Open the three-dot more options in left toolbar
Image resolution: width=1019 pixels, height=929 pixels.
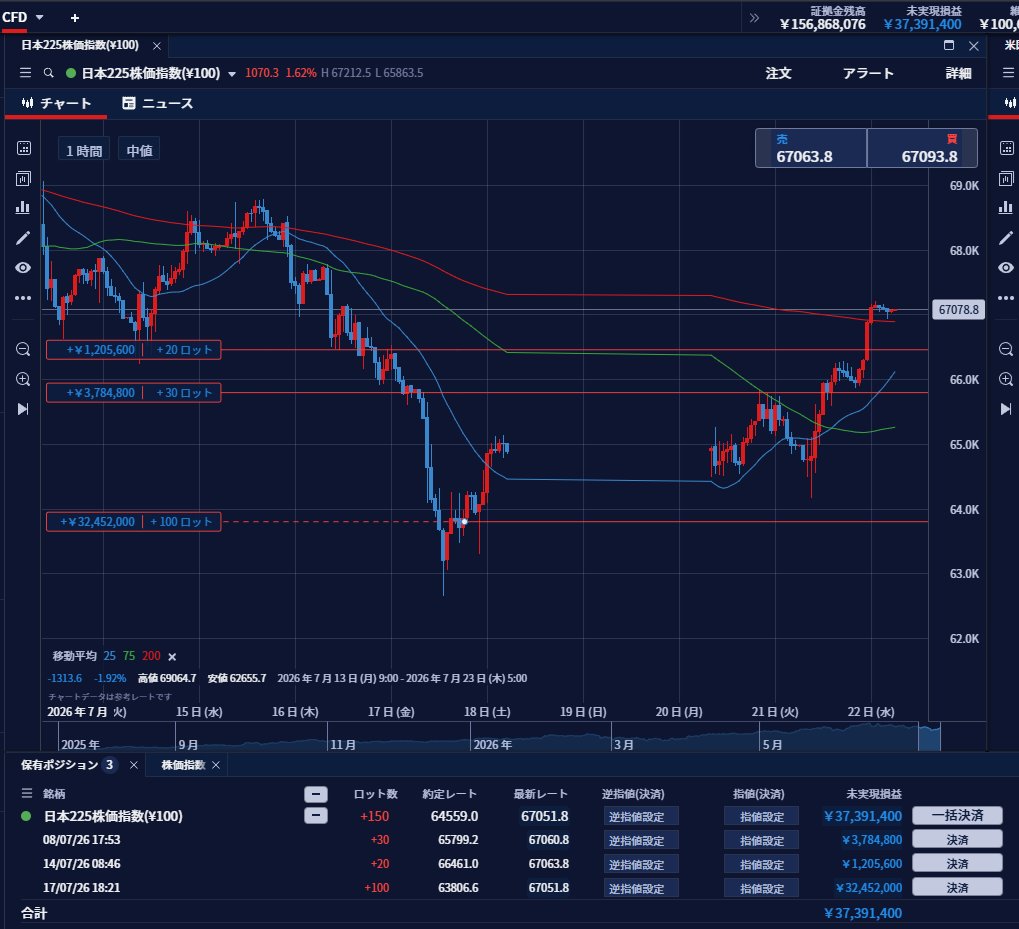(23, 298)
